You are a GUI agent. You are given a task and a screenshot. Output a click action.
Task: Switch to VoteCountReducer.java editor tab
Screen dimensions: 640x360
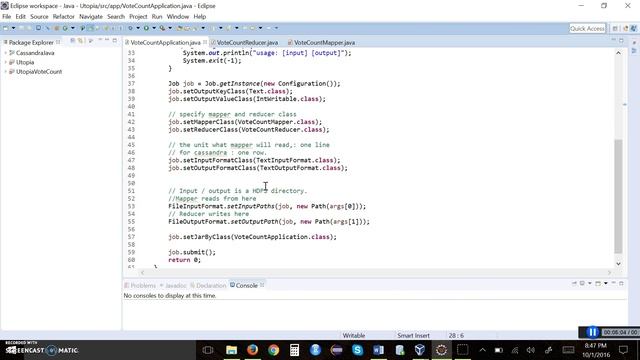point(247,42)
